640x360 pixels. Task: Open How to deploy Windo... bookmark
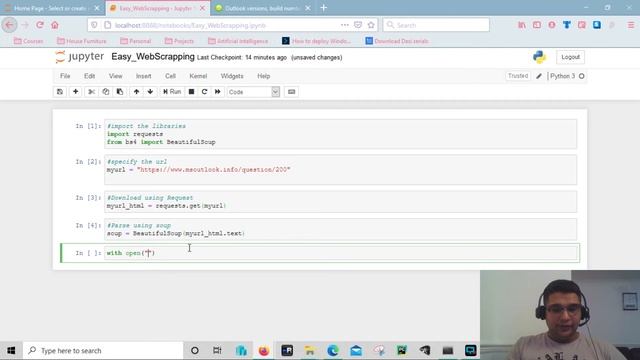(x=316, y=41)
